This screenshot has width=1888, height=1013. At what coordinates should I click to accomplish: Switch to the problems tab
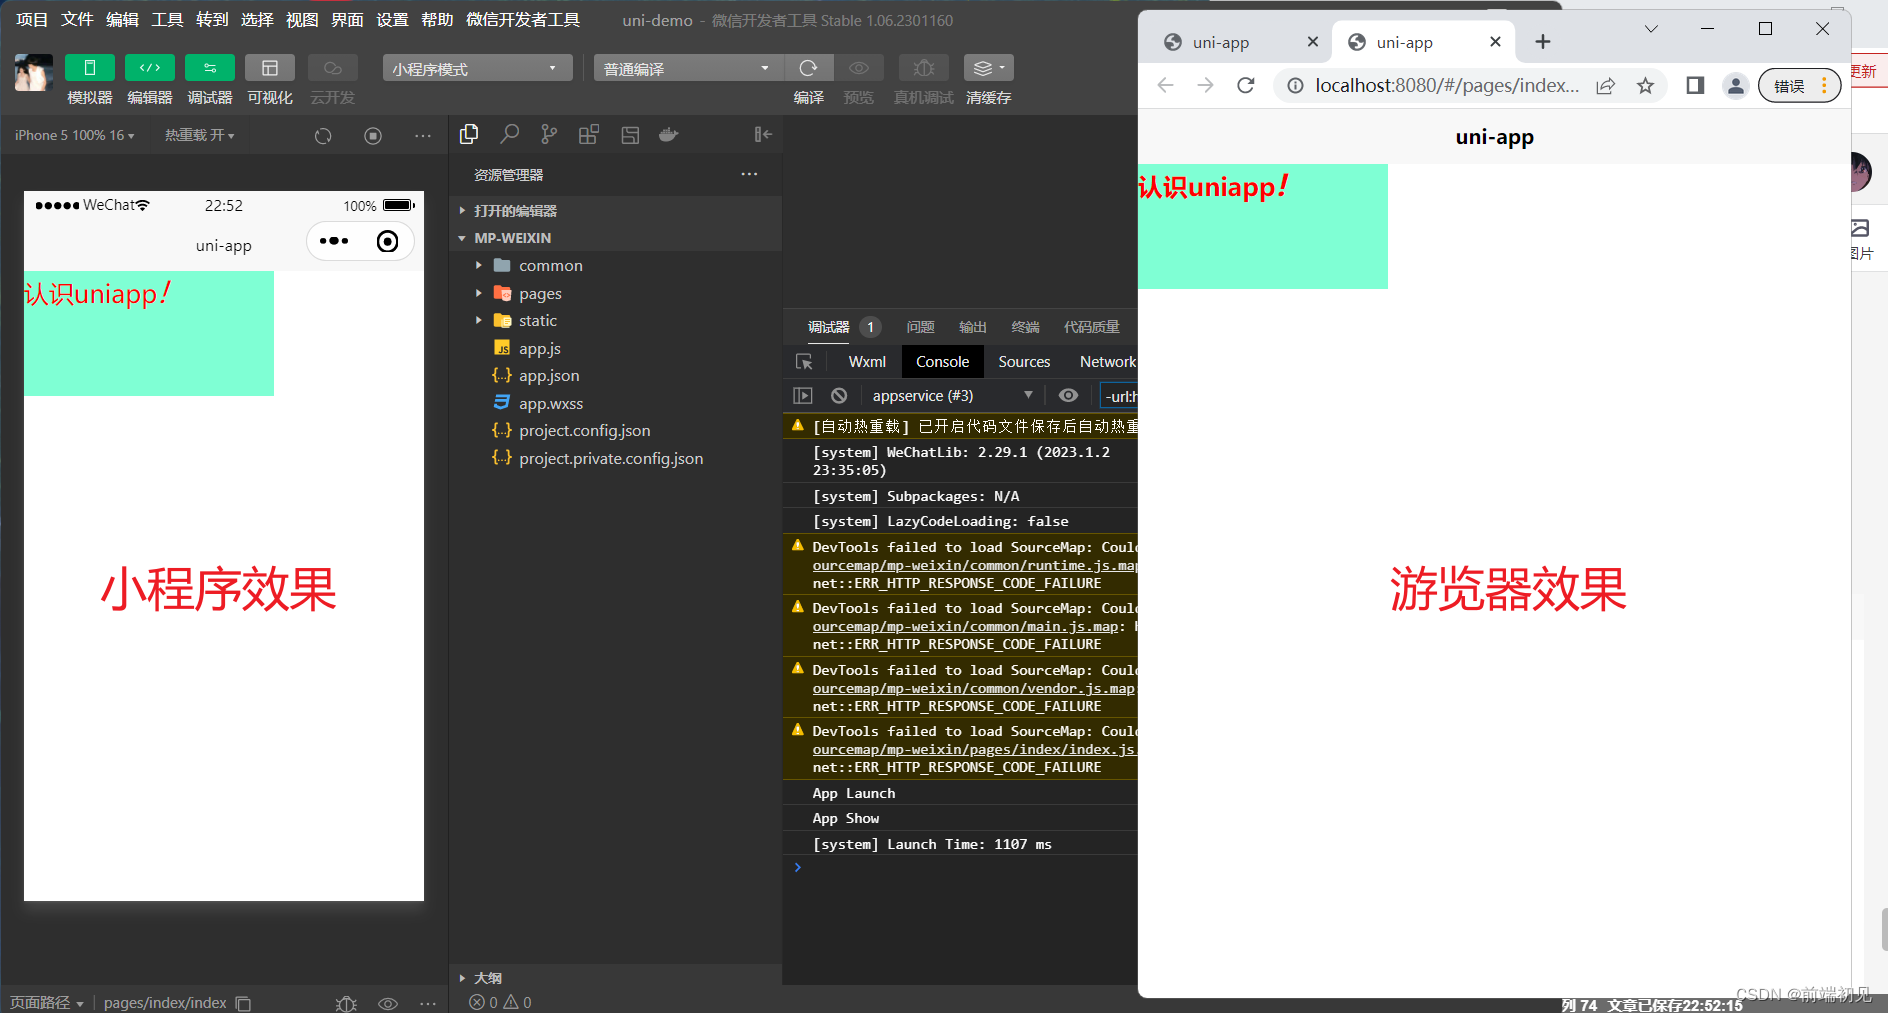point(920,327)
